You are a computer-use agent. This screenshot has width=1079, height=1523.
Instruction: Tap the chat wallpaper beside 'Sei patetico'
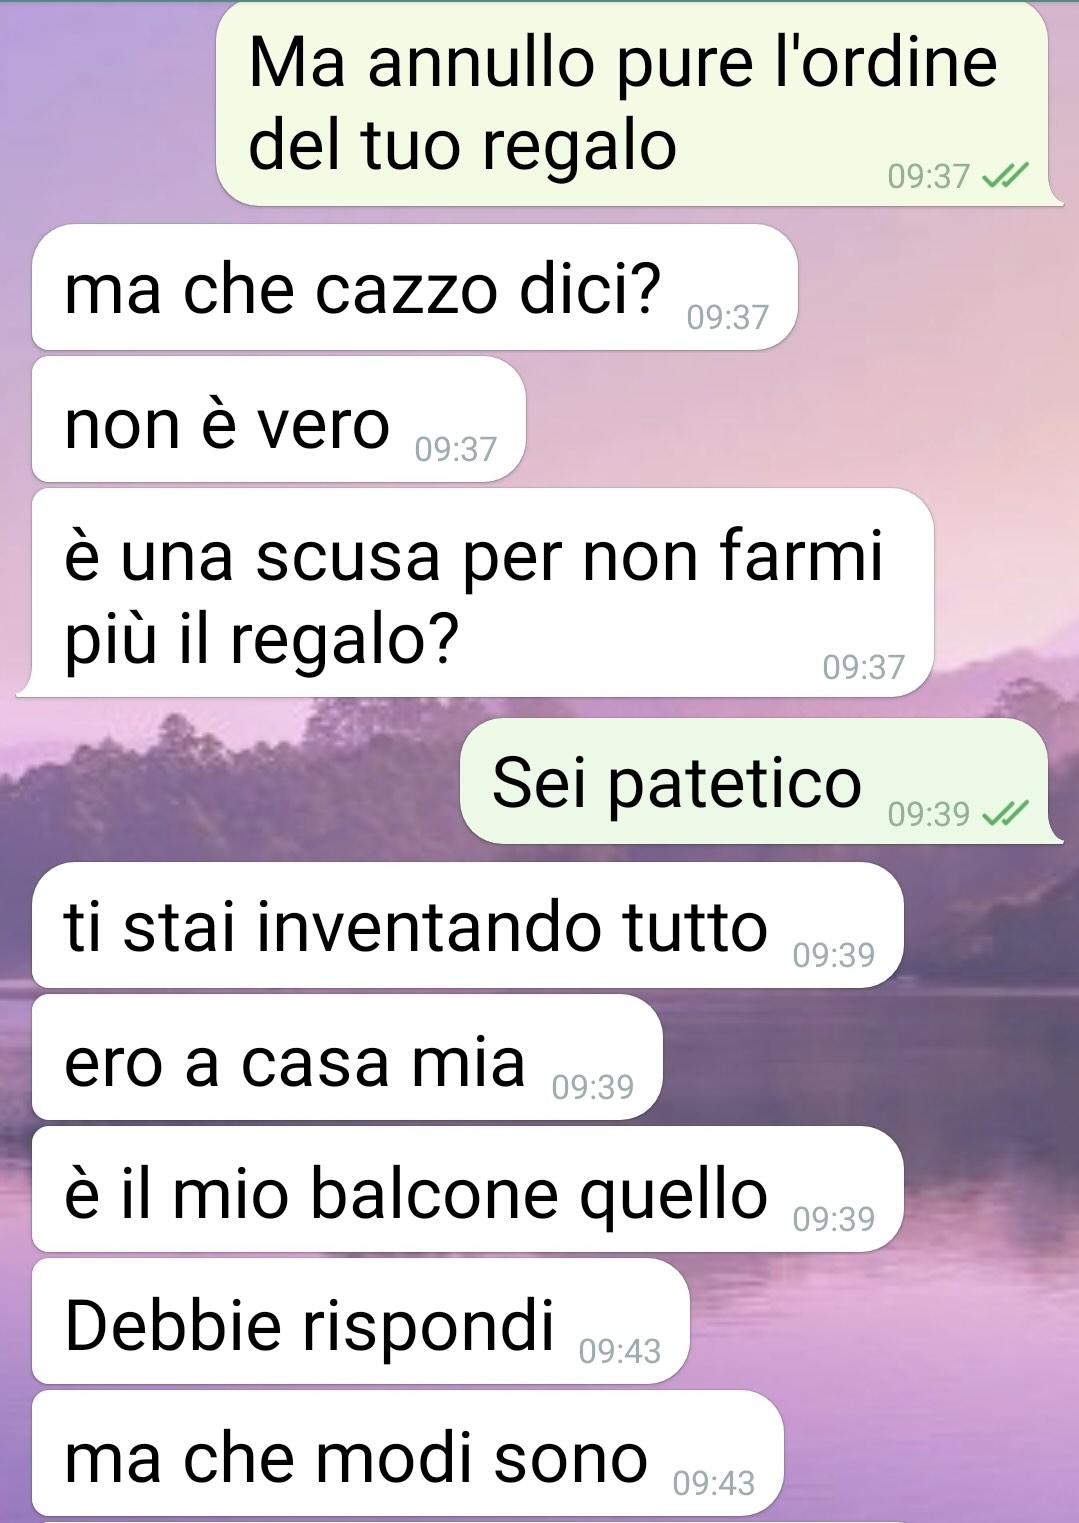pos(230,780)
